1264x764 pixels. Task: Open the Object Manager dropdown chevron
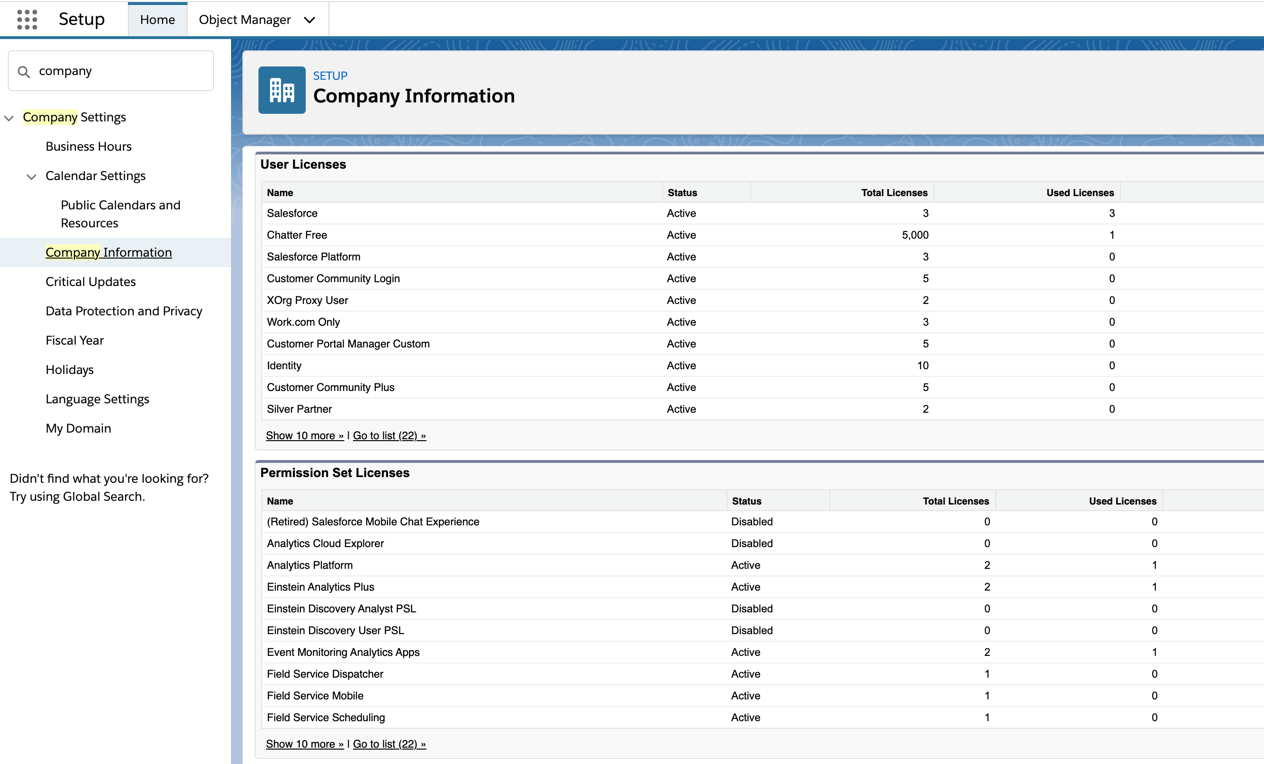point(310,20)
